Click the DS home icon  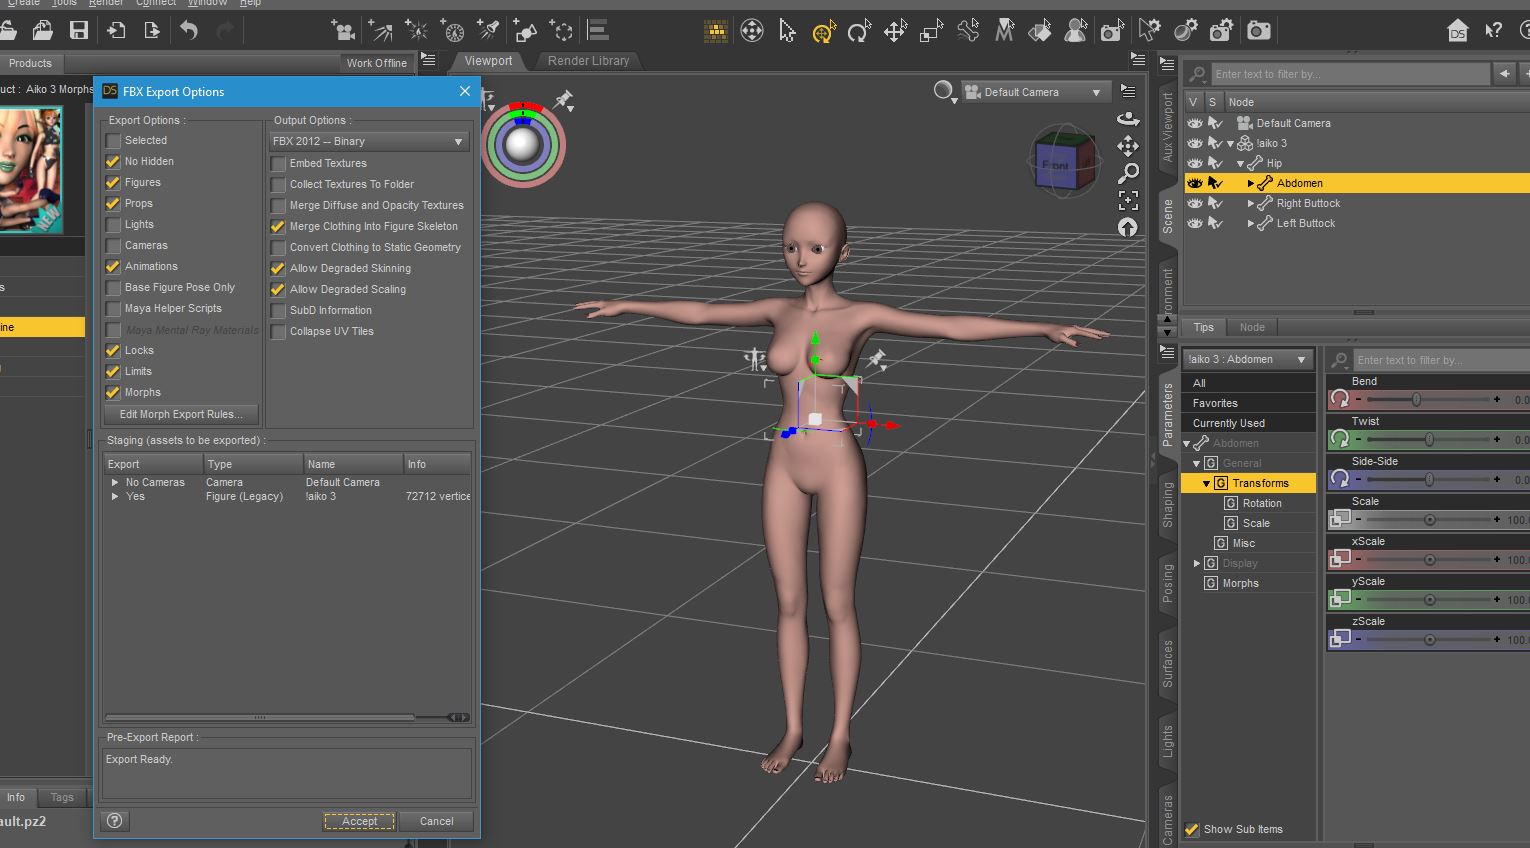point(1458,31)
